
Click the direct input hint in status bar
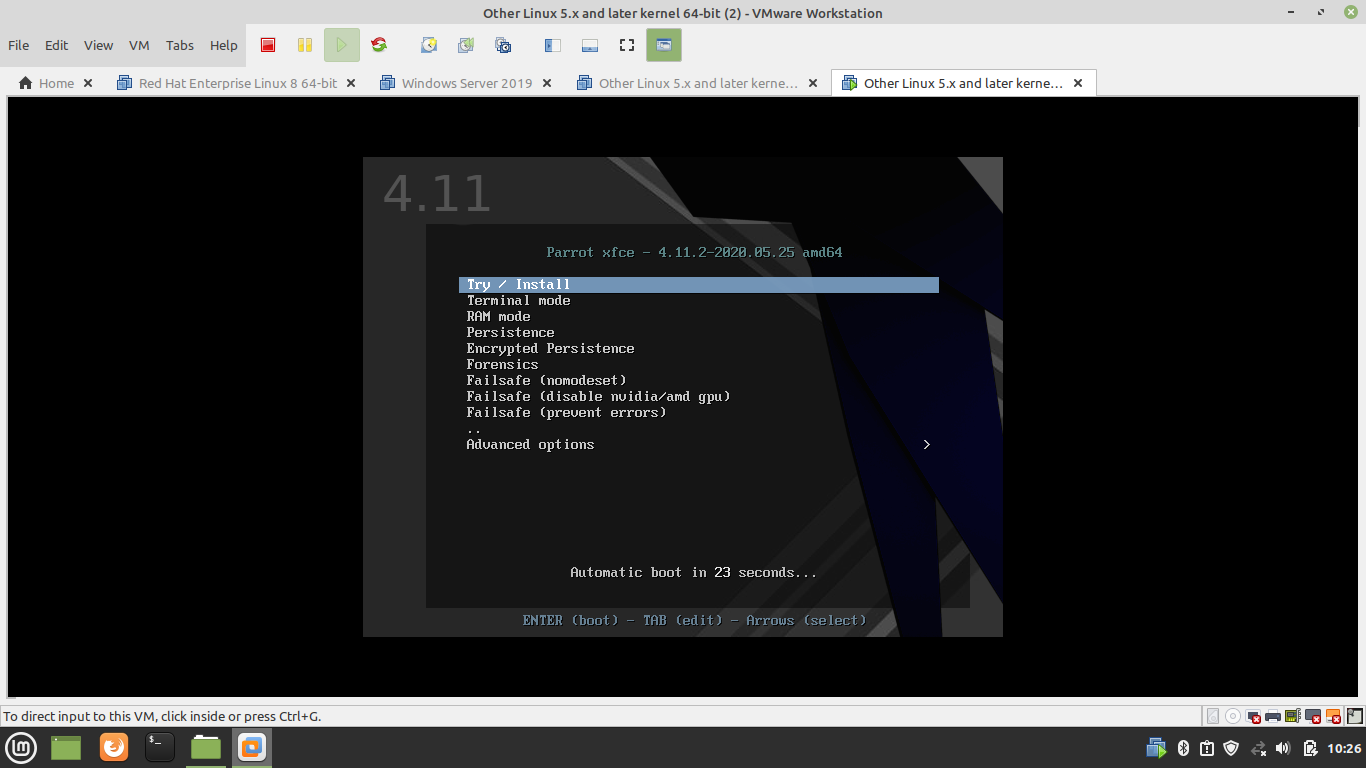click(x=162, y=716)
